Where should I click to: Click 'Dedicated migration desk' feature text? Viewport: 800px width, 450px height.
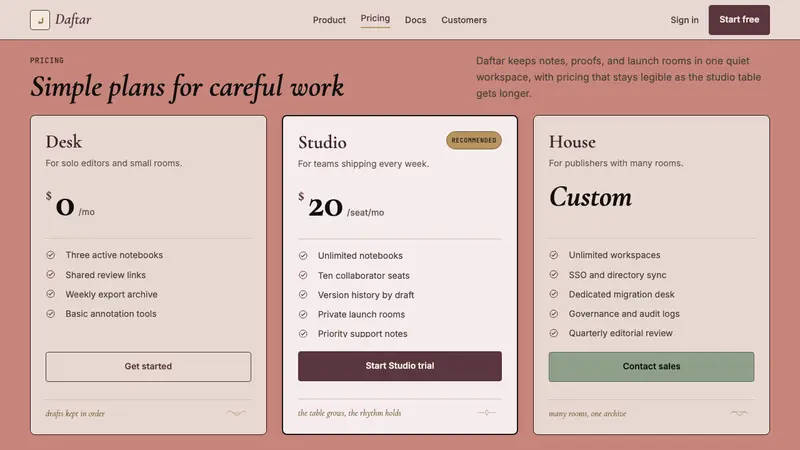(621, 294)
